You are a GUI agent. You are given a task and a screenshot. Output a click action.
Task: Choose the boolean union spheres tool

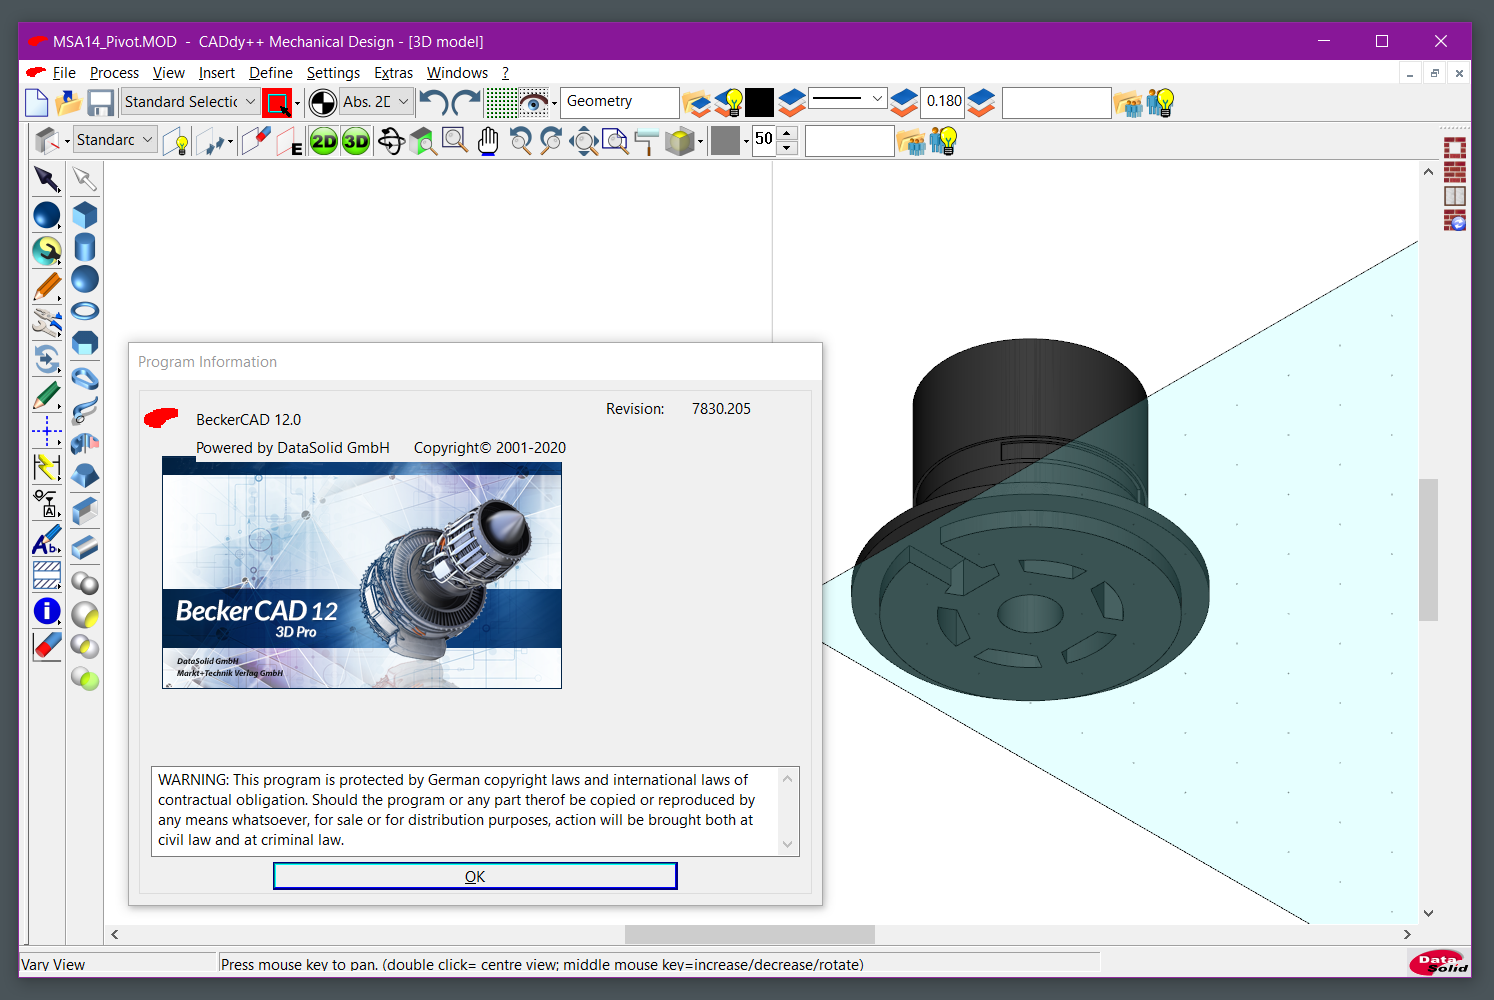point(85,582)
